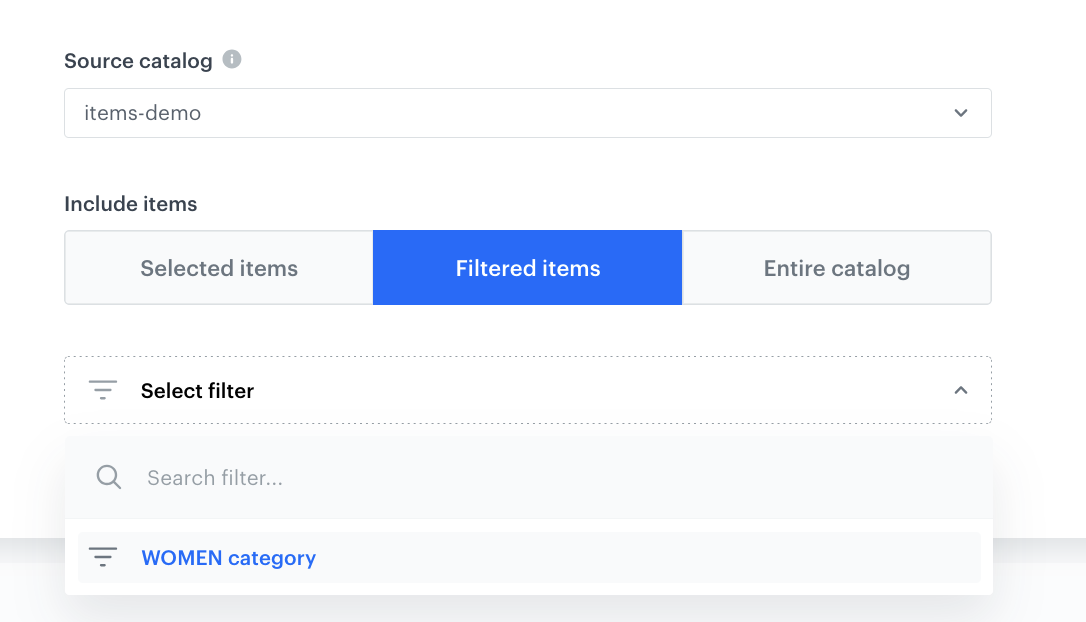Image resolution: width=1086 pixels, height=622 pixels.
Task: Click the Select filter label text
Action: (197, 391)
